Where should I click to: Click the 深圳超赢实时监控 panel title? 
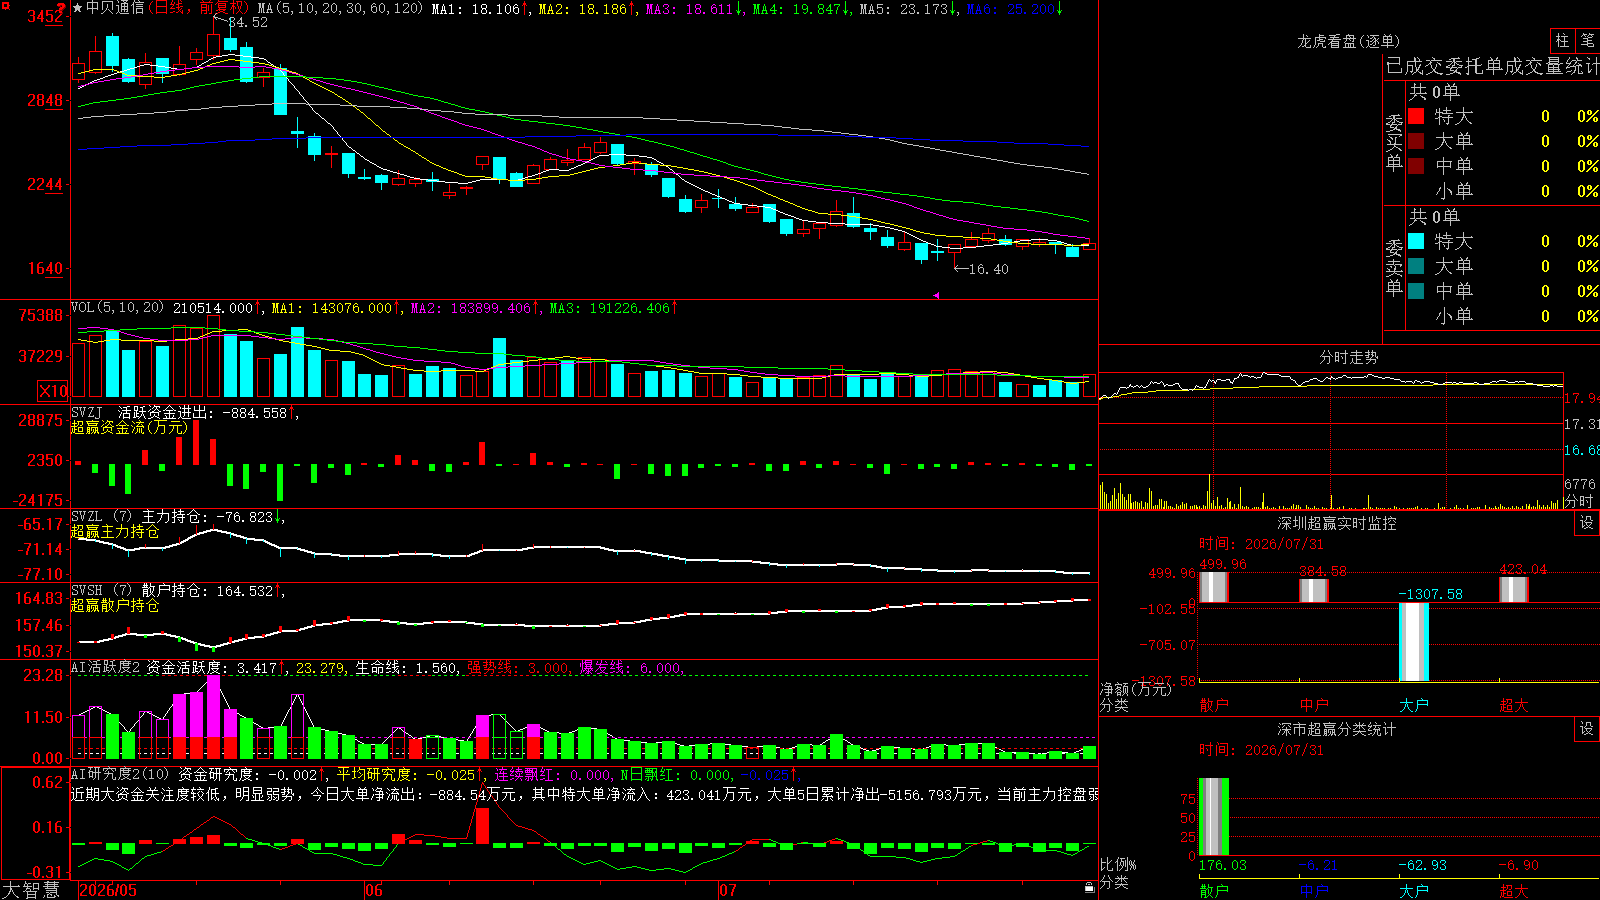tap(1337, 523)
